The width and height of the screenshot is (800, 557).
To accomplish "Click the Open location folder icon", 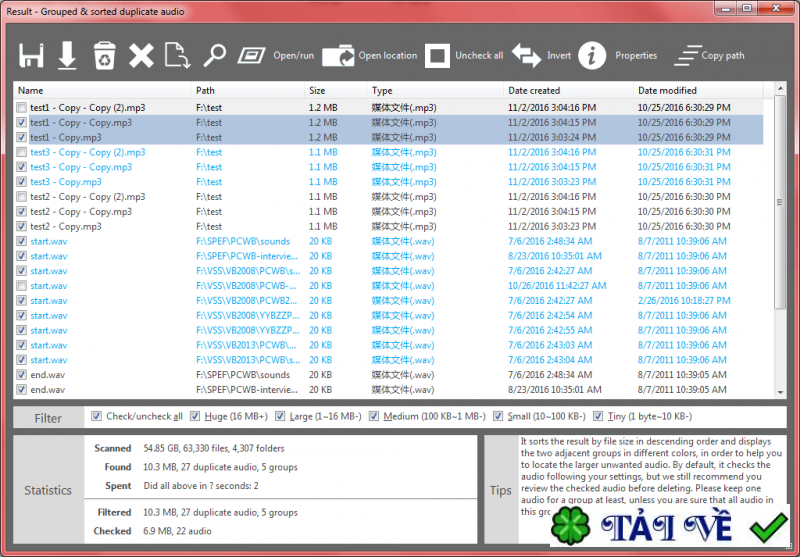I will [338, 56].
